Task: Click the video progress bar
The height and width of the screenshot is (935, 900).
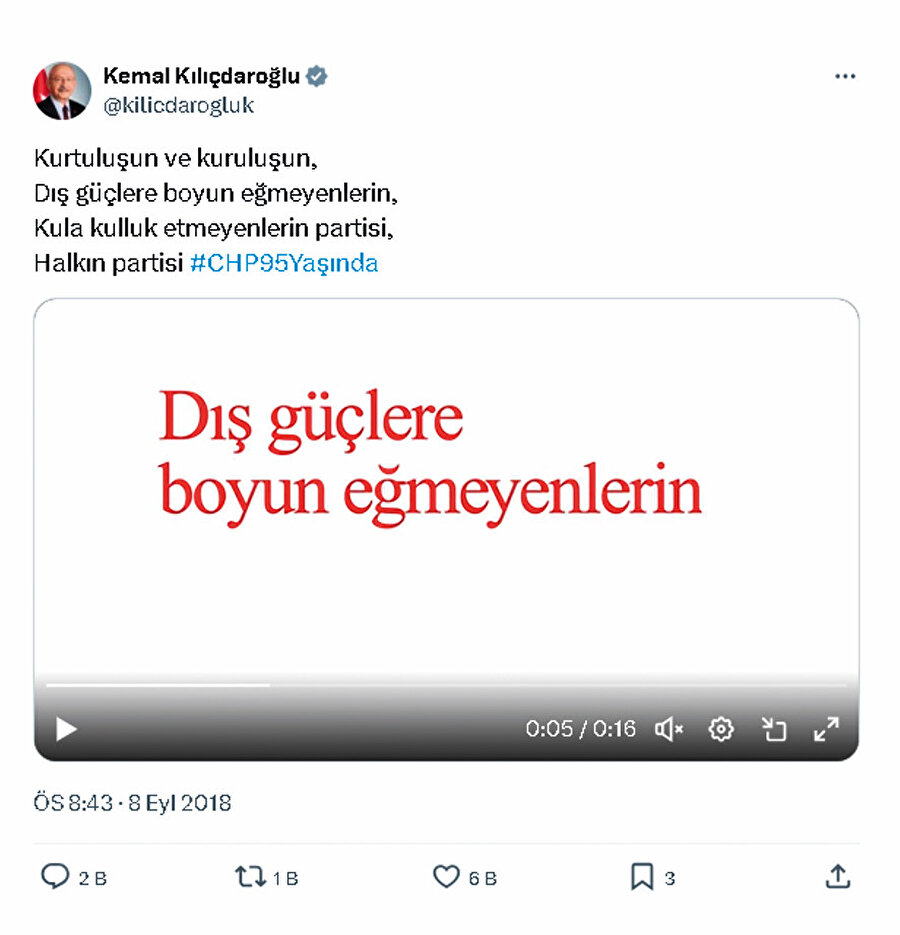Action: point(446,686)
